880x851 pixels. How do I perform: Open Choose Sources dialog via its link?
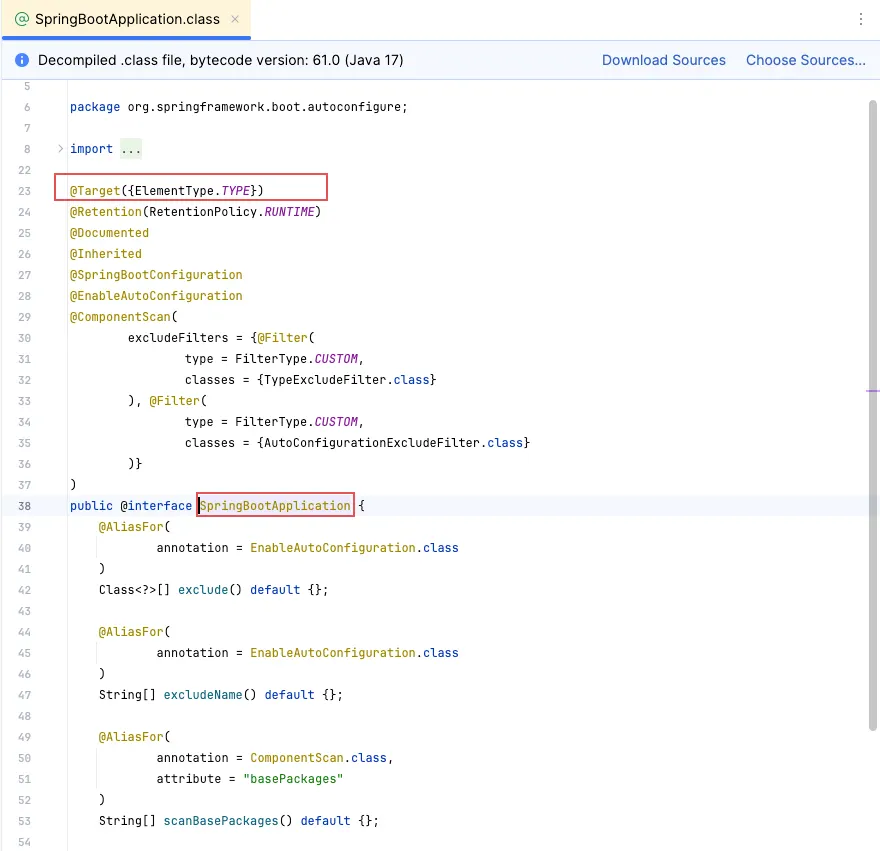coord(806,60)
